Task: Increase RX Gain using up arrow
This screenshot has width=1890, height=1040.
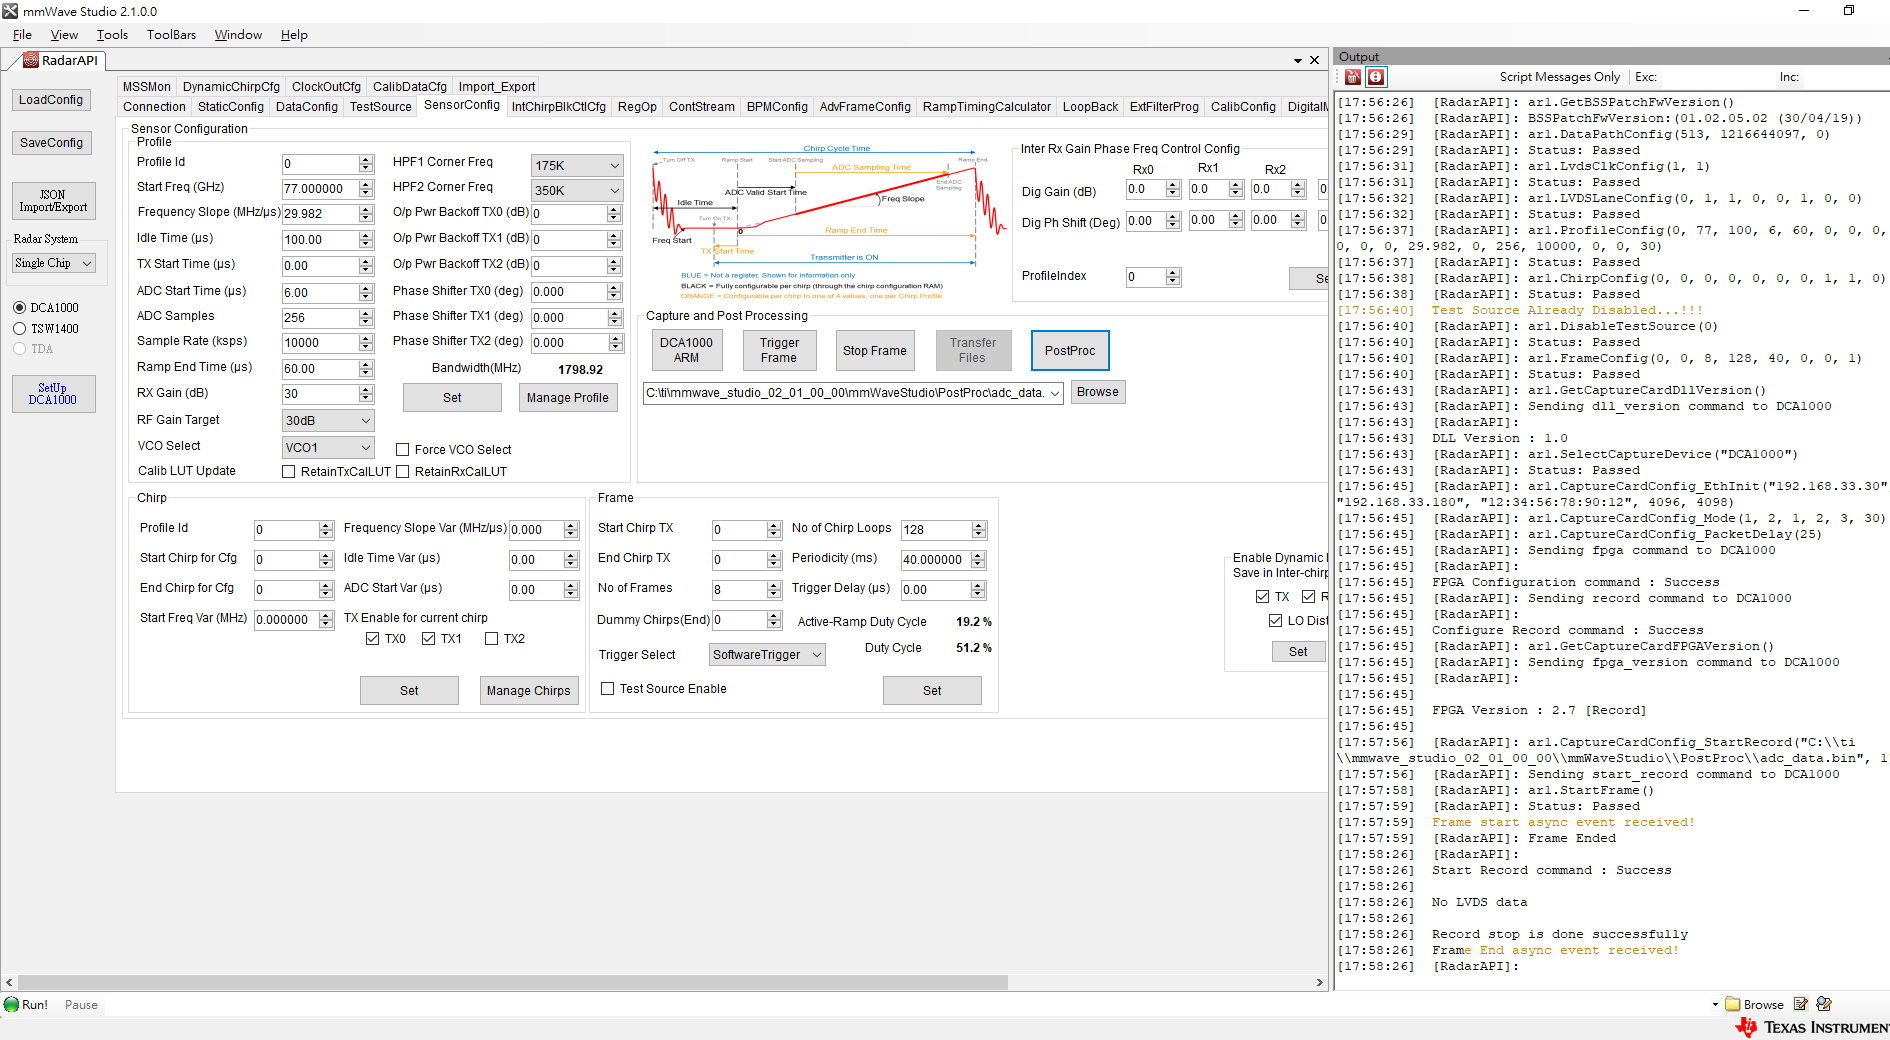Action: tap(366, 390)
